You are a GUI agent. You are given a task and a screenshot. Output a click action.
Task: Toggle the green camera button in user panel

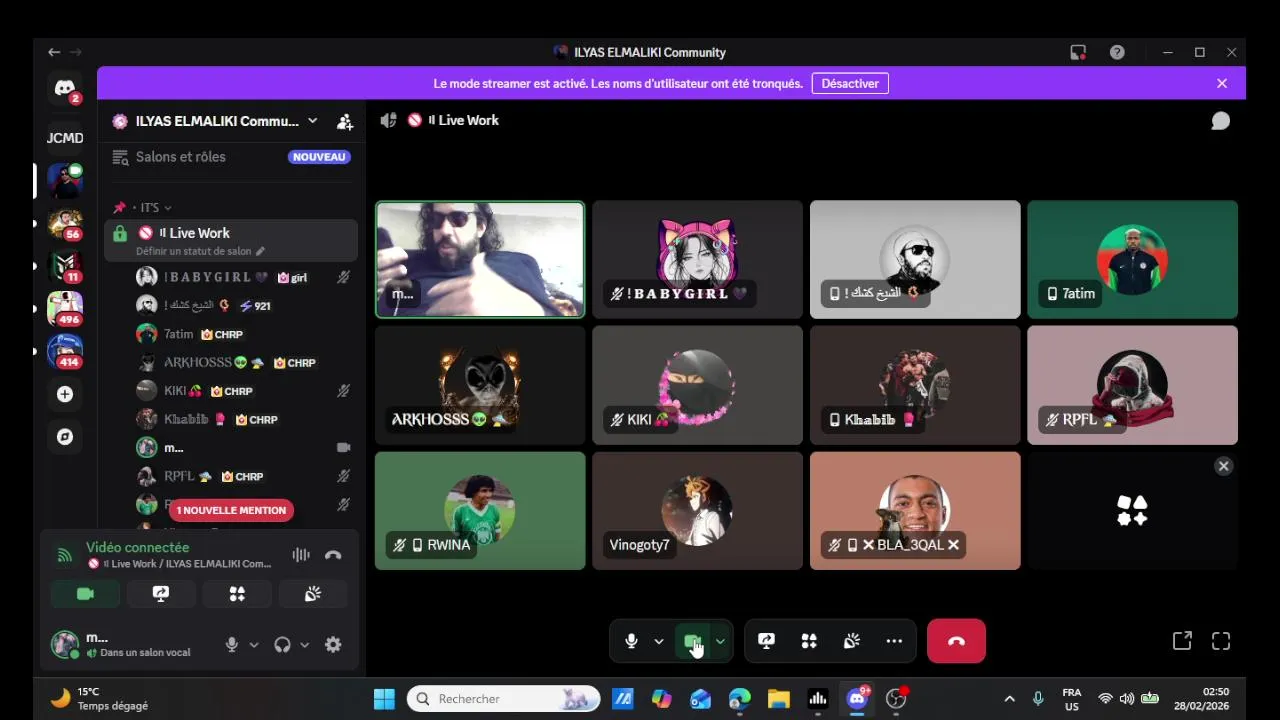pos(85,594)
